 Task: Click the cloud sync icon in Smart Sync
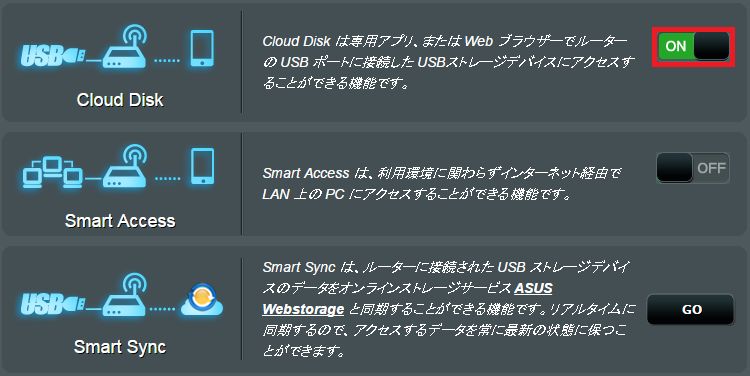tap(202, 300)
